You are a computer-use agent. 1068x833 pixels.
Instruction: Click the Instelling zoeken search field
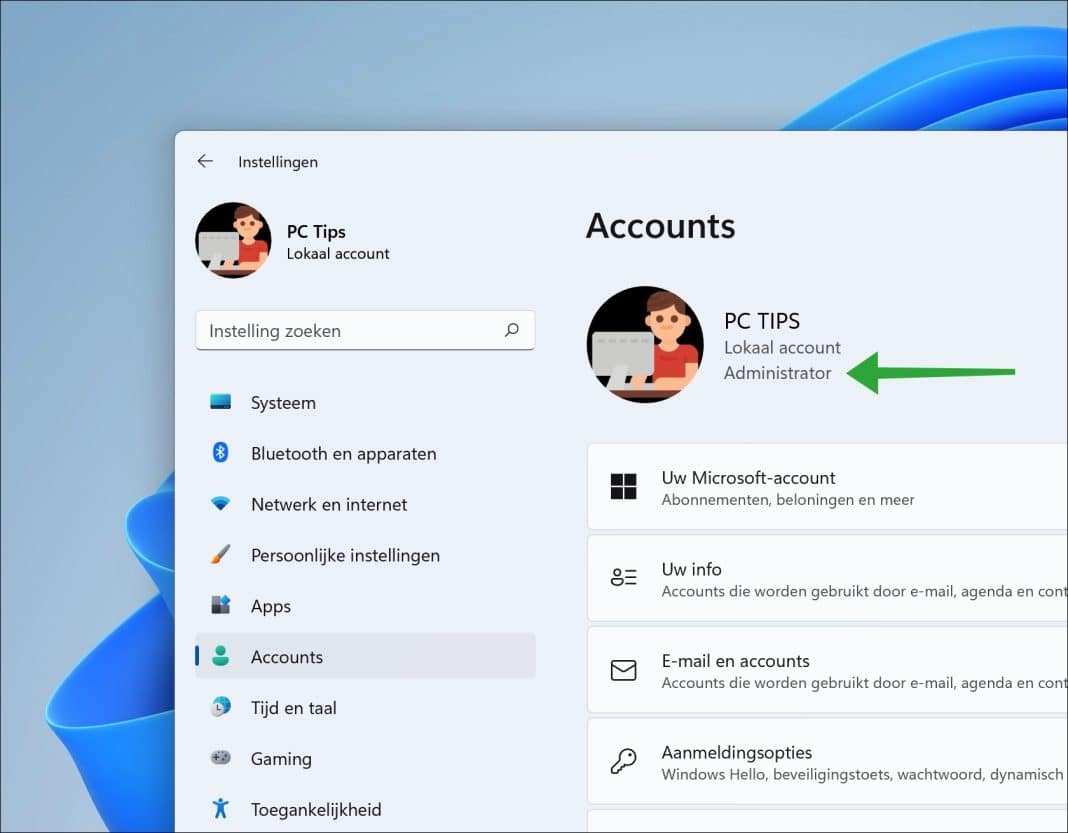[365, 330]
